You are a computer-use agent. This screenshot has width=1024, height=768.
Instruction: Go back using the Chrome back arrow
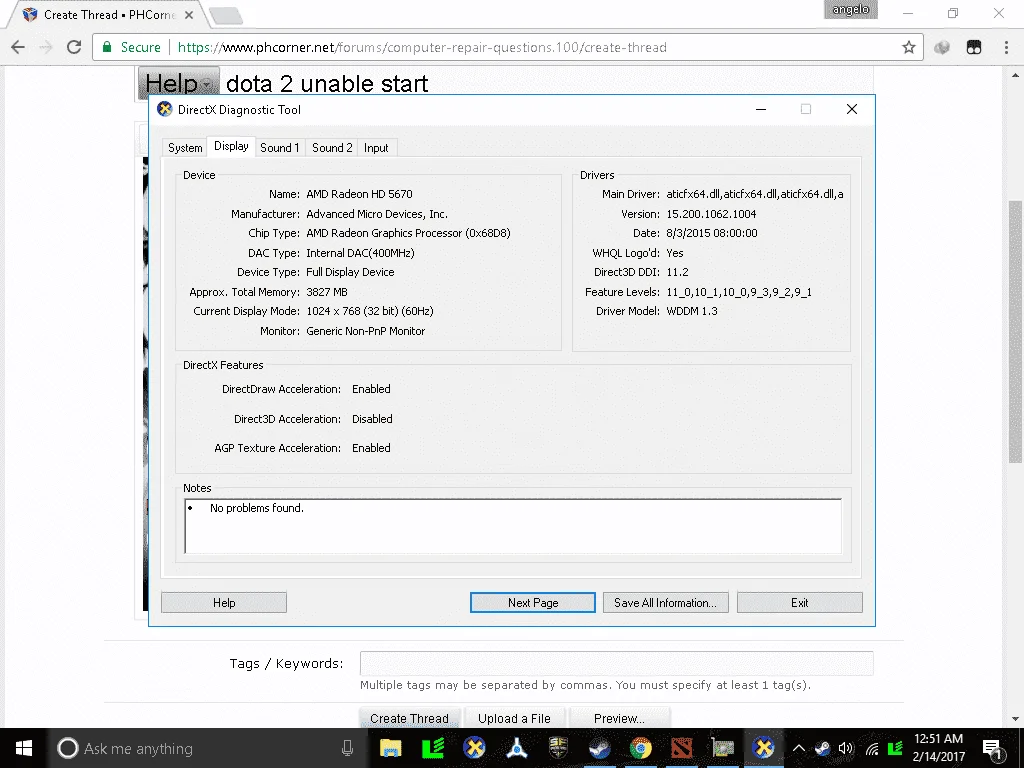coord(18,47)
